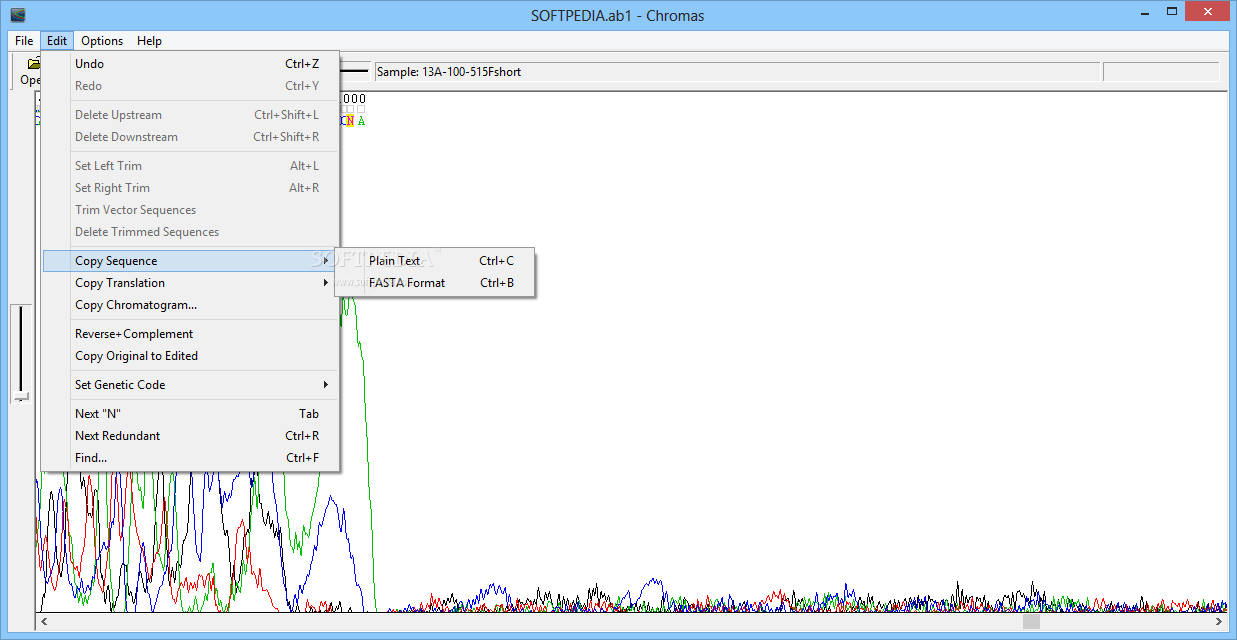
Task: Copy sequence in FASTA Format
Action: (435, 283)
